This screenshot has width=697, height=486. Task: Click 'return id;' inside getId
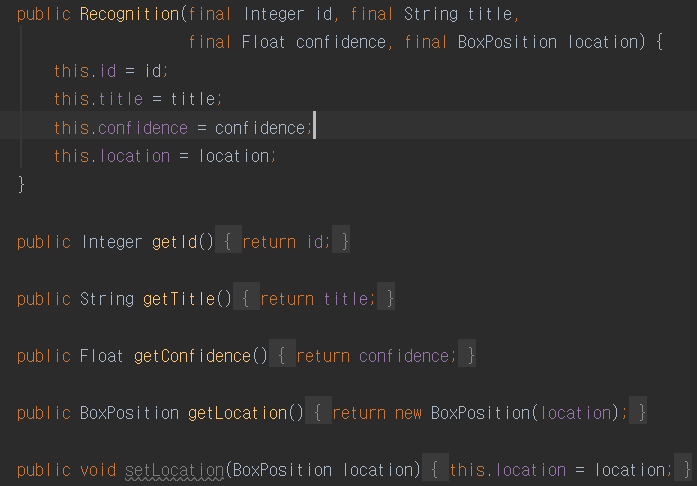coord(286,242)
